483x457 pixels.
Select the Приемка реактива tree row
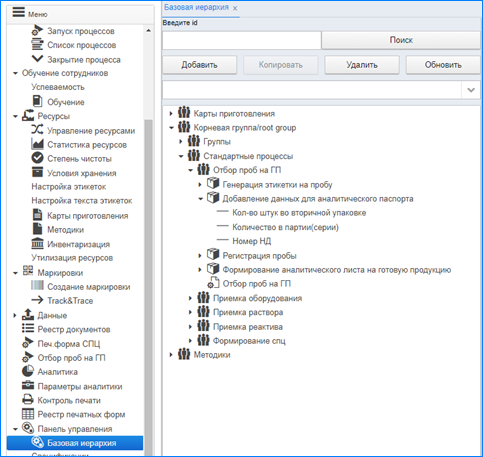coord(248,327)
